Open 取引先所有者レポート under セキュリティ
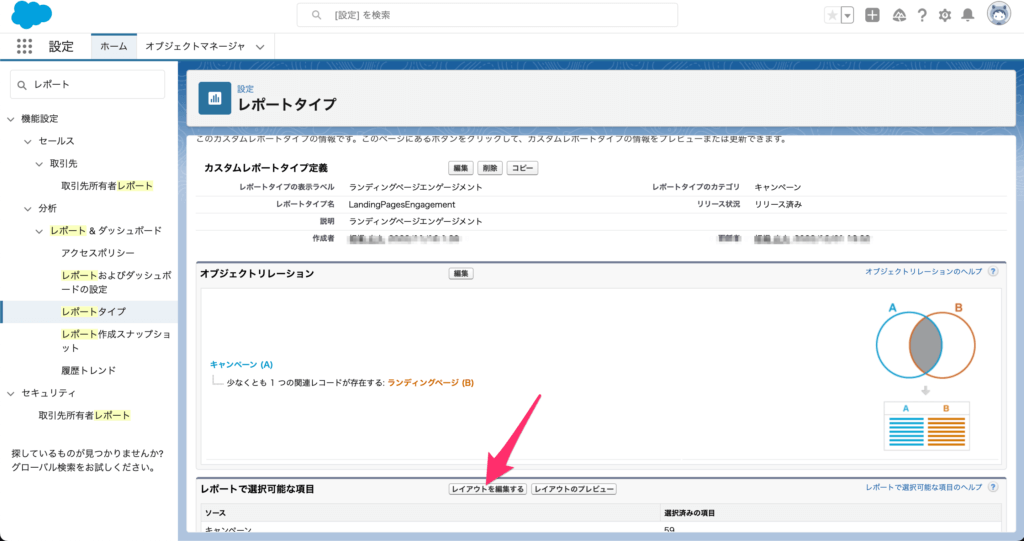The height and width of the screenshot is (541, 1024). click(84, 416)
